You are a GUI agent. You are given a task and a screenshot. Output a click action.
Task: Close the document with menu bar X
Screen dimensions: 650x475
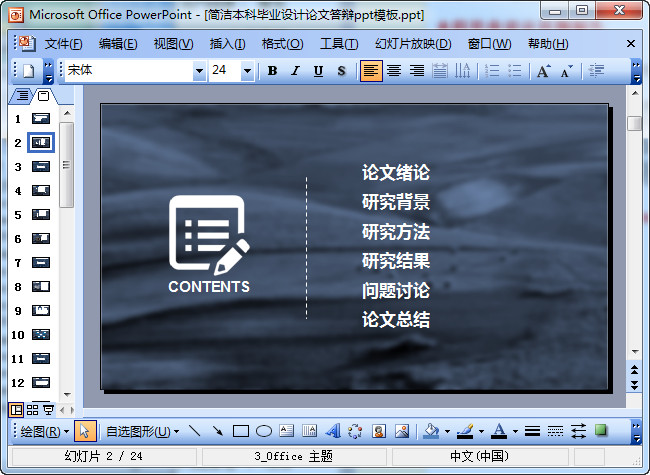(631, 44)
